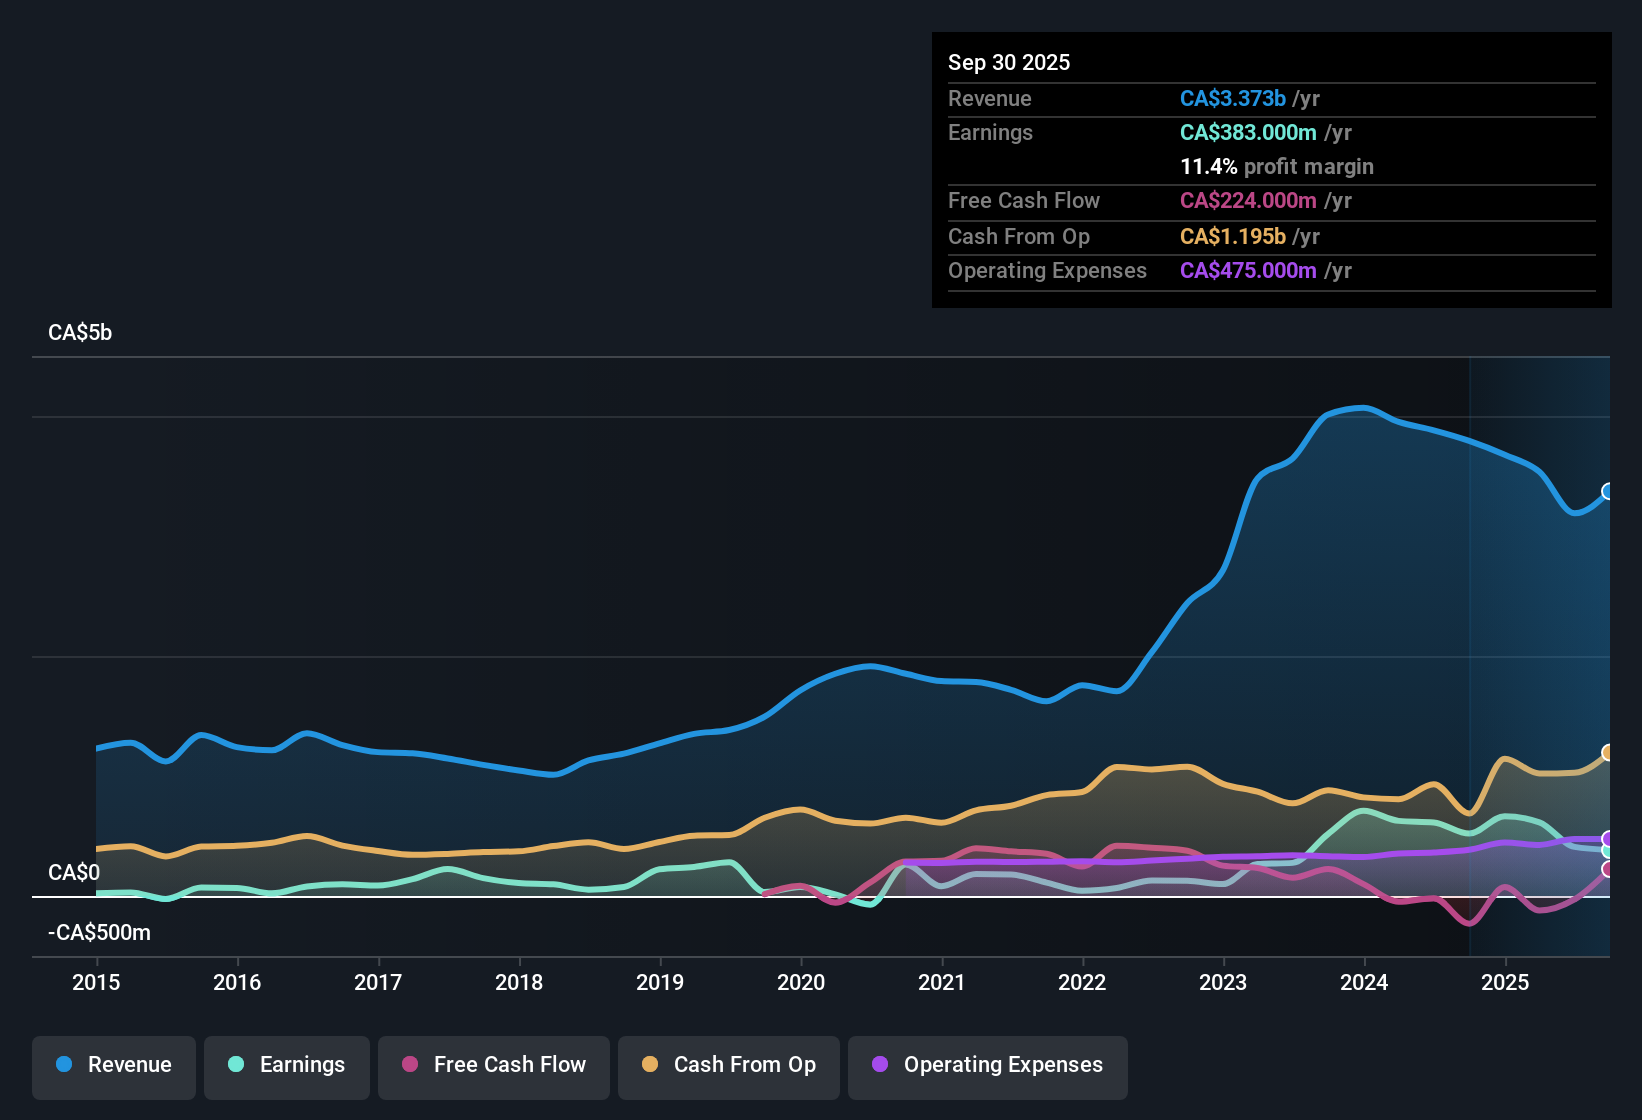Select the Earnings endpoint marker on chart
Image resolution: width=1642 pixels, height=1120 pixels.
tap(1608, 851)
